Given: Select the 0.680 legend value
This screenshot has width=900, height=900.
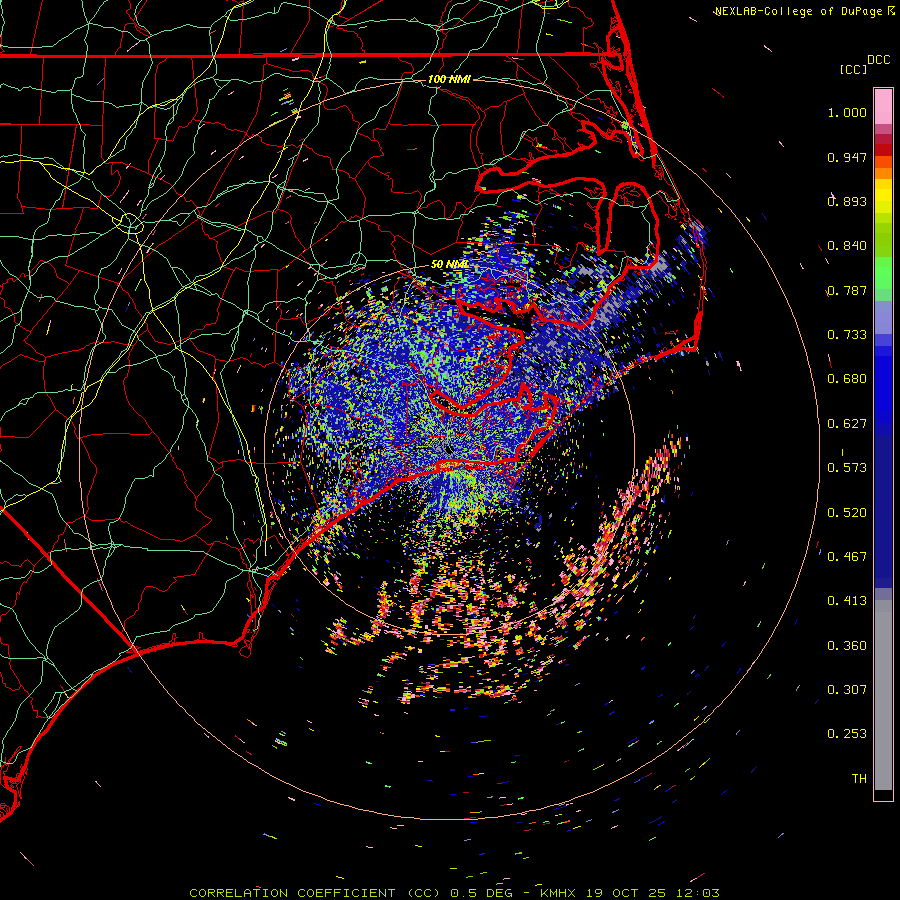Looking at the screenshot, I should point(847,379).
